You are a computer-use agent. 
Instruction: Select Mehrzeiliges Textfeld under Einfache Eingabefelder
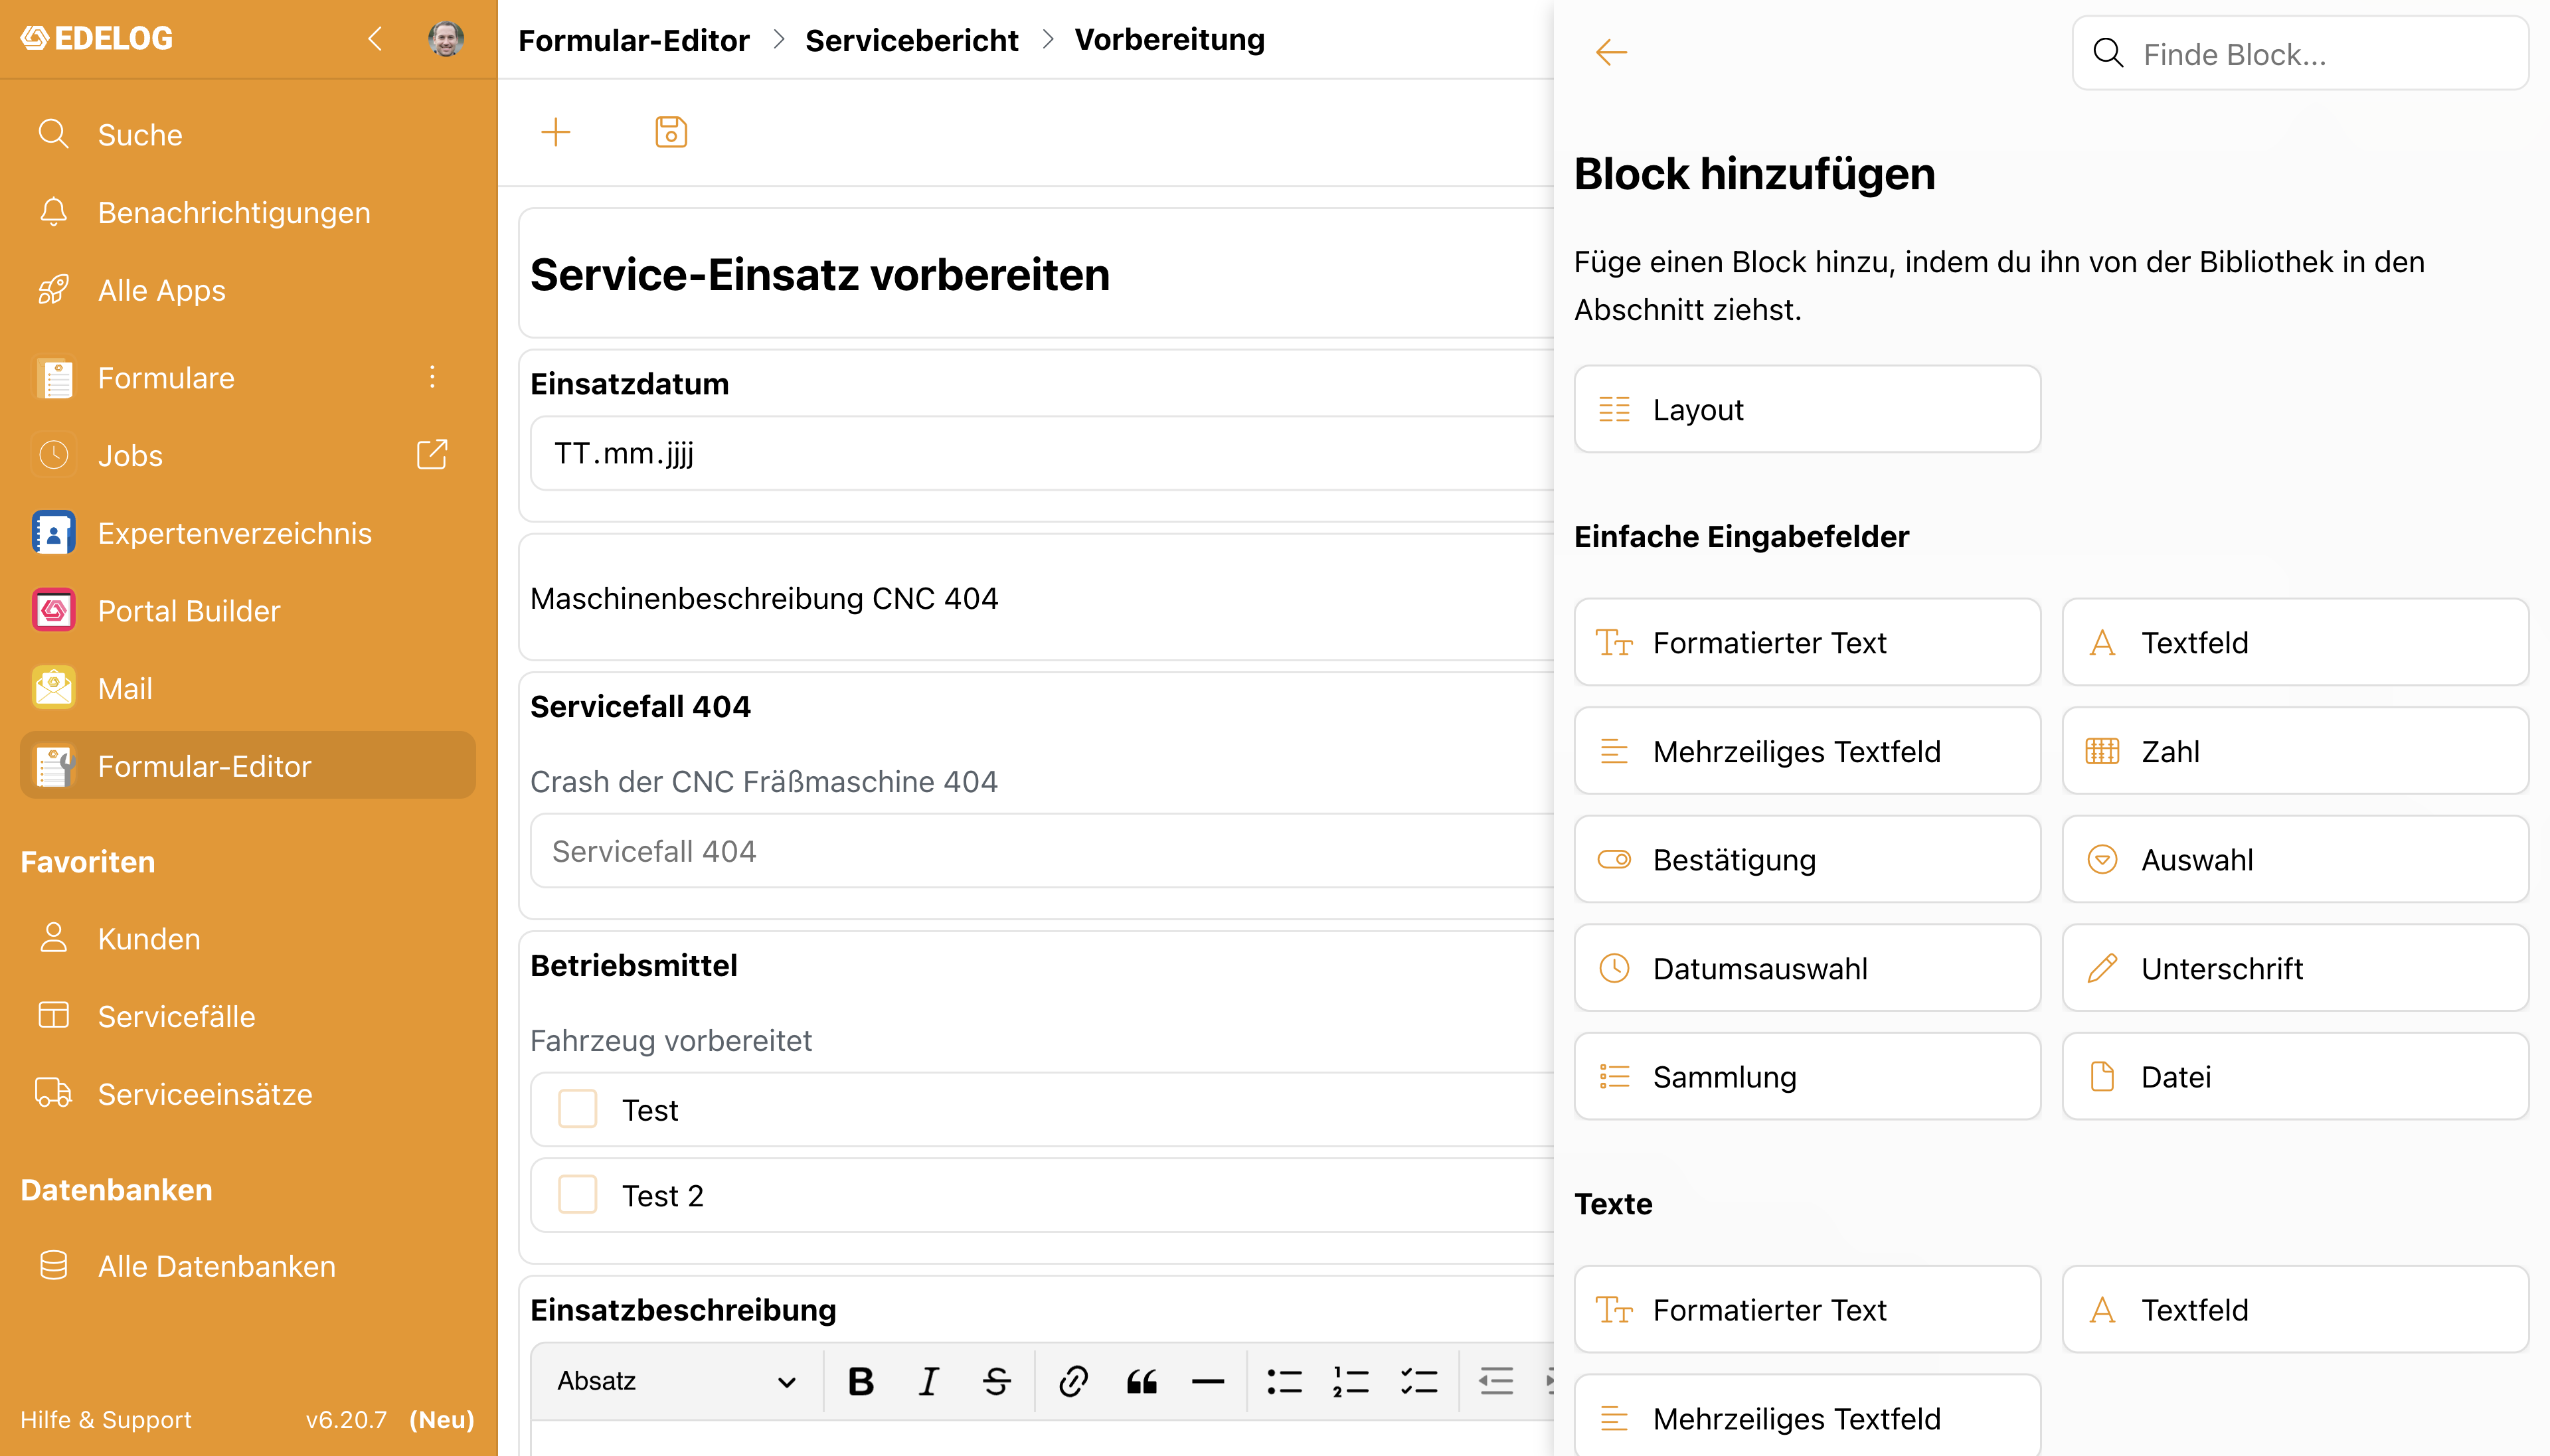pos(1807,751)
